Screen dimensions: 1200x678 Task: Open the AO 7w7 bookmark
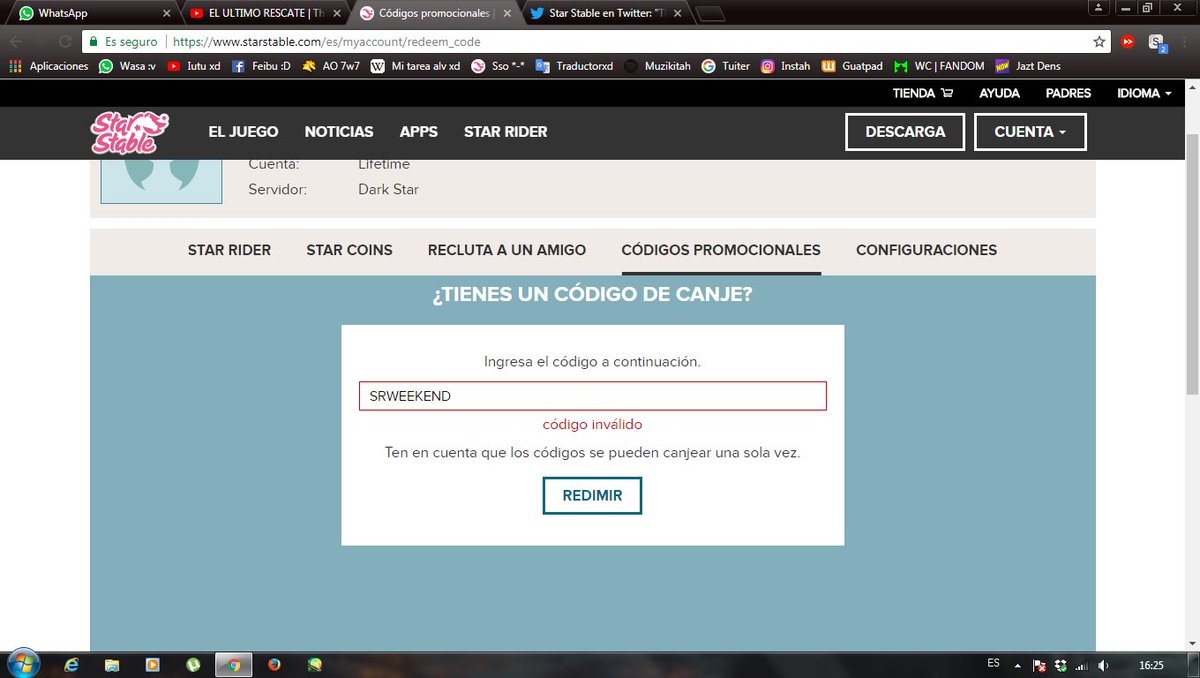[x=329, y=66]
